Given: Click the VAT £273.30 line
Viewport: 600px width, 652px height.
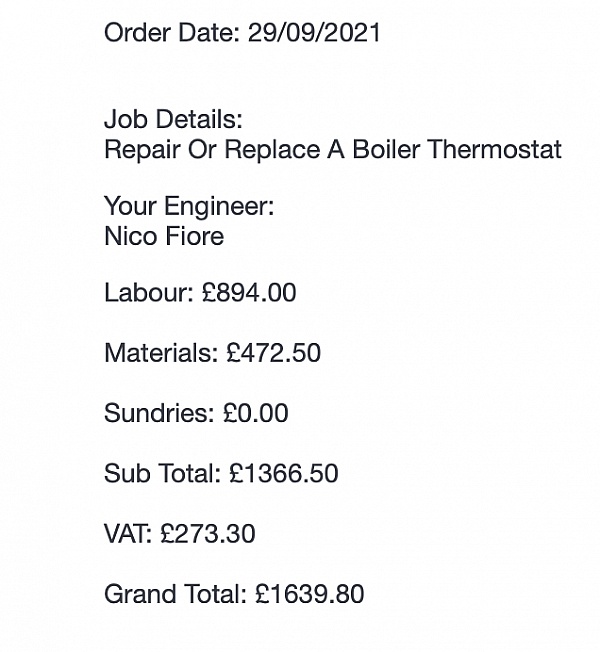Looking at the screenshot, I should pos(180,533).
